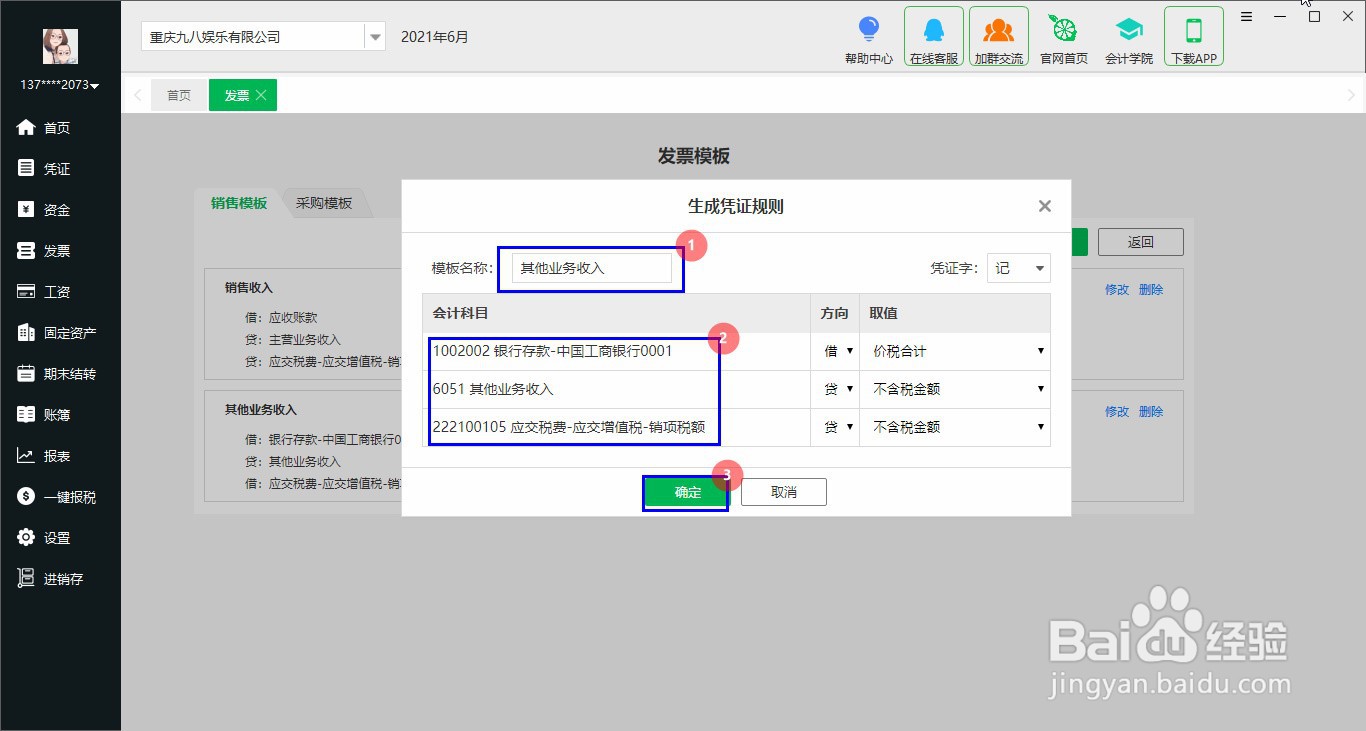Switch to the 采购模板 tab
The width and height of the screenshot is (1366, 731).
click(325, 202)
